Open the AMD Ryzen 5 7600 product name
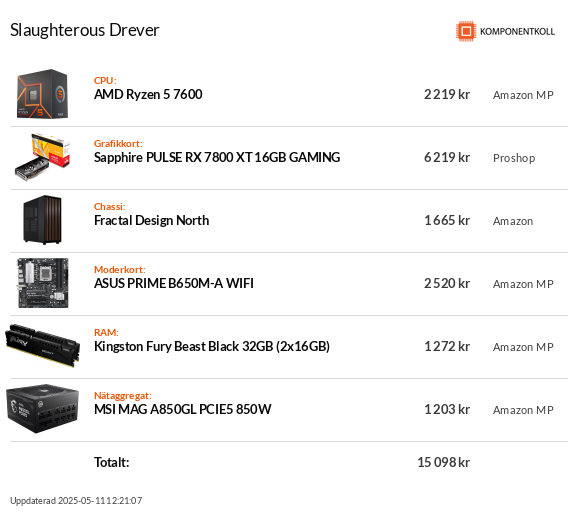Image resolution: width=577 pixels, height=514 pixels. coord(148,95)
